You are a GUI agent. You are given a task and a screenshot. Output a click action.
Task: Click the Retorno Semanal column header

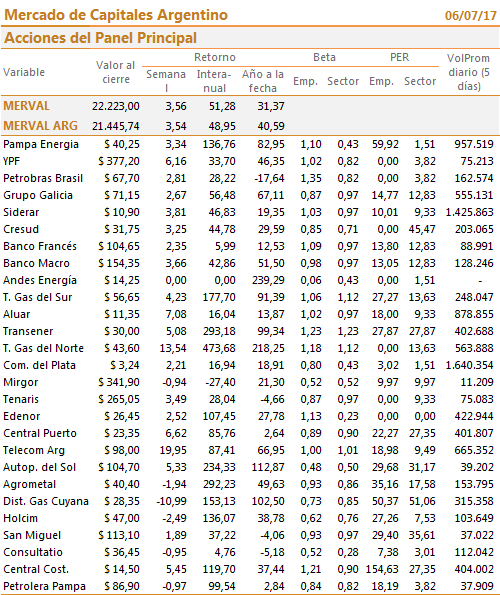coord(166,81)
